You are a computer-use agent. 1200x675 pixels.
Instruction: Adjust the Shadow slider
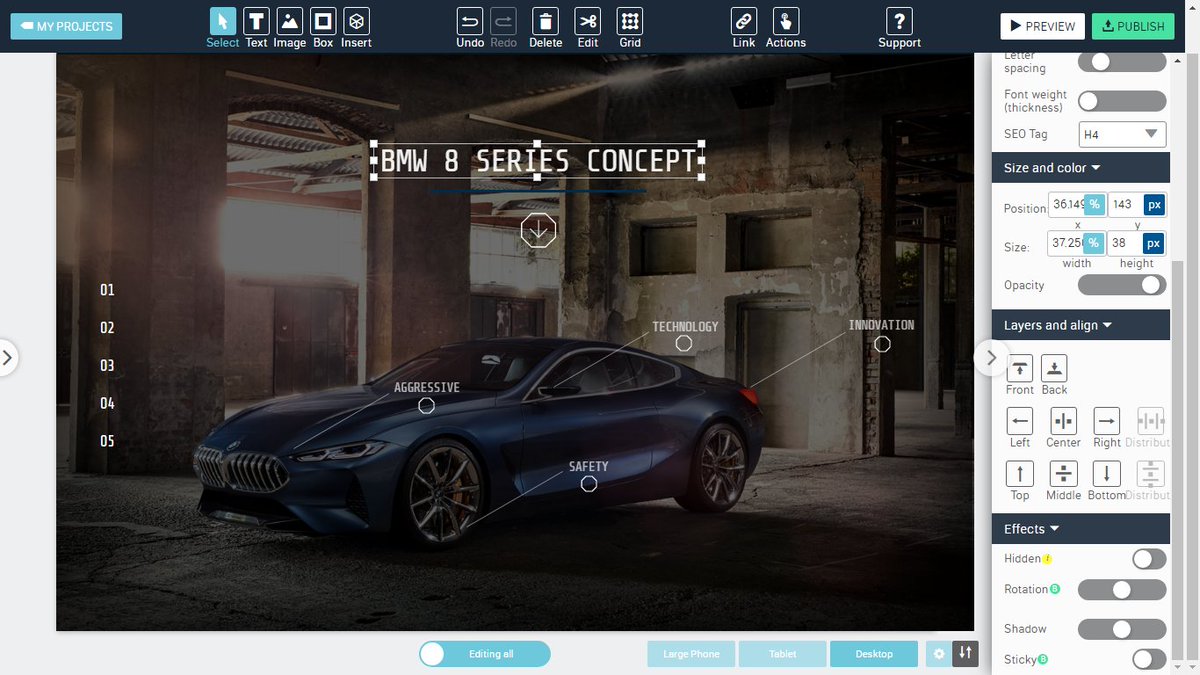coord(1122,629)
